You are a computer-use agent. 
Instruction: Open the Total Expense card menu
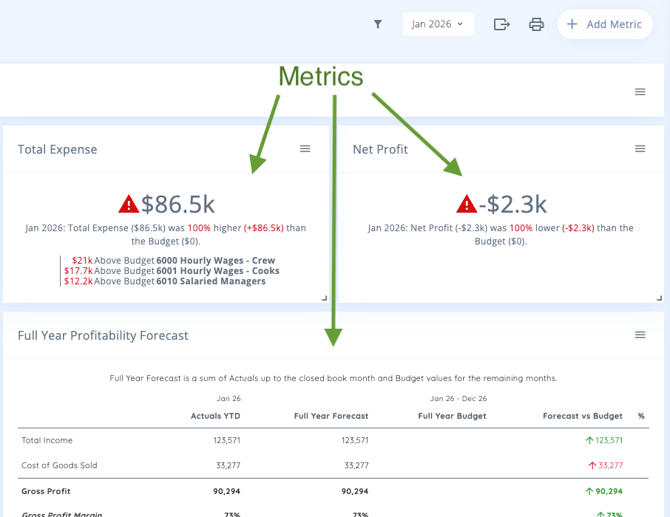point(305,149)
